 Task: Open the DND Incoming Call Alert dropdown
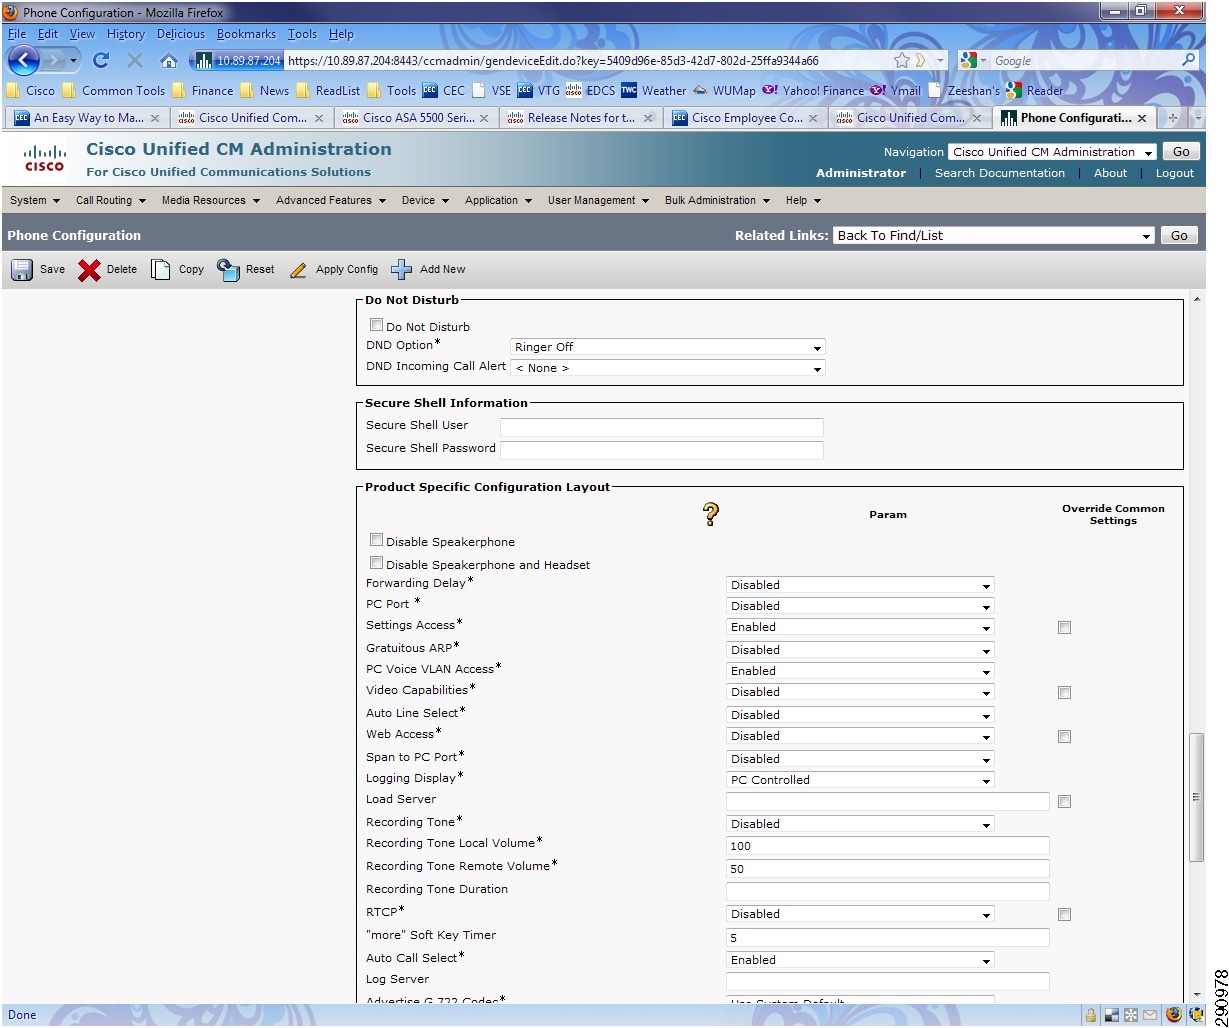pyautogui.click(x=667, y=368)
